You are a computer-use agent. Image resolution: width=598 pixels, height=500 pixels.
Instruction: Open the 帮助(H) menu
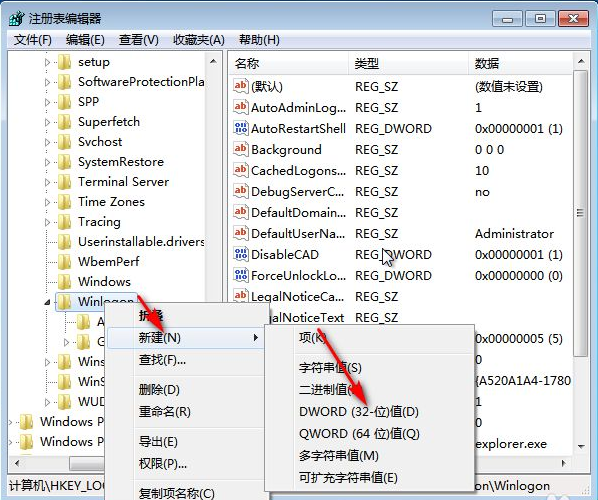coord(259,40)
